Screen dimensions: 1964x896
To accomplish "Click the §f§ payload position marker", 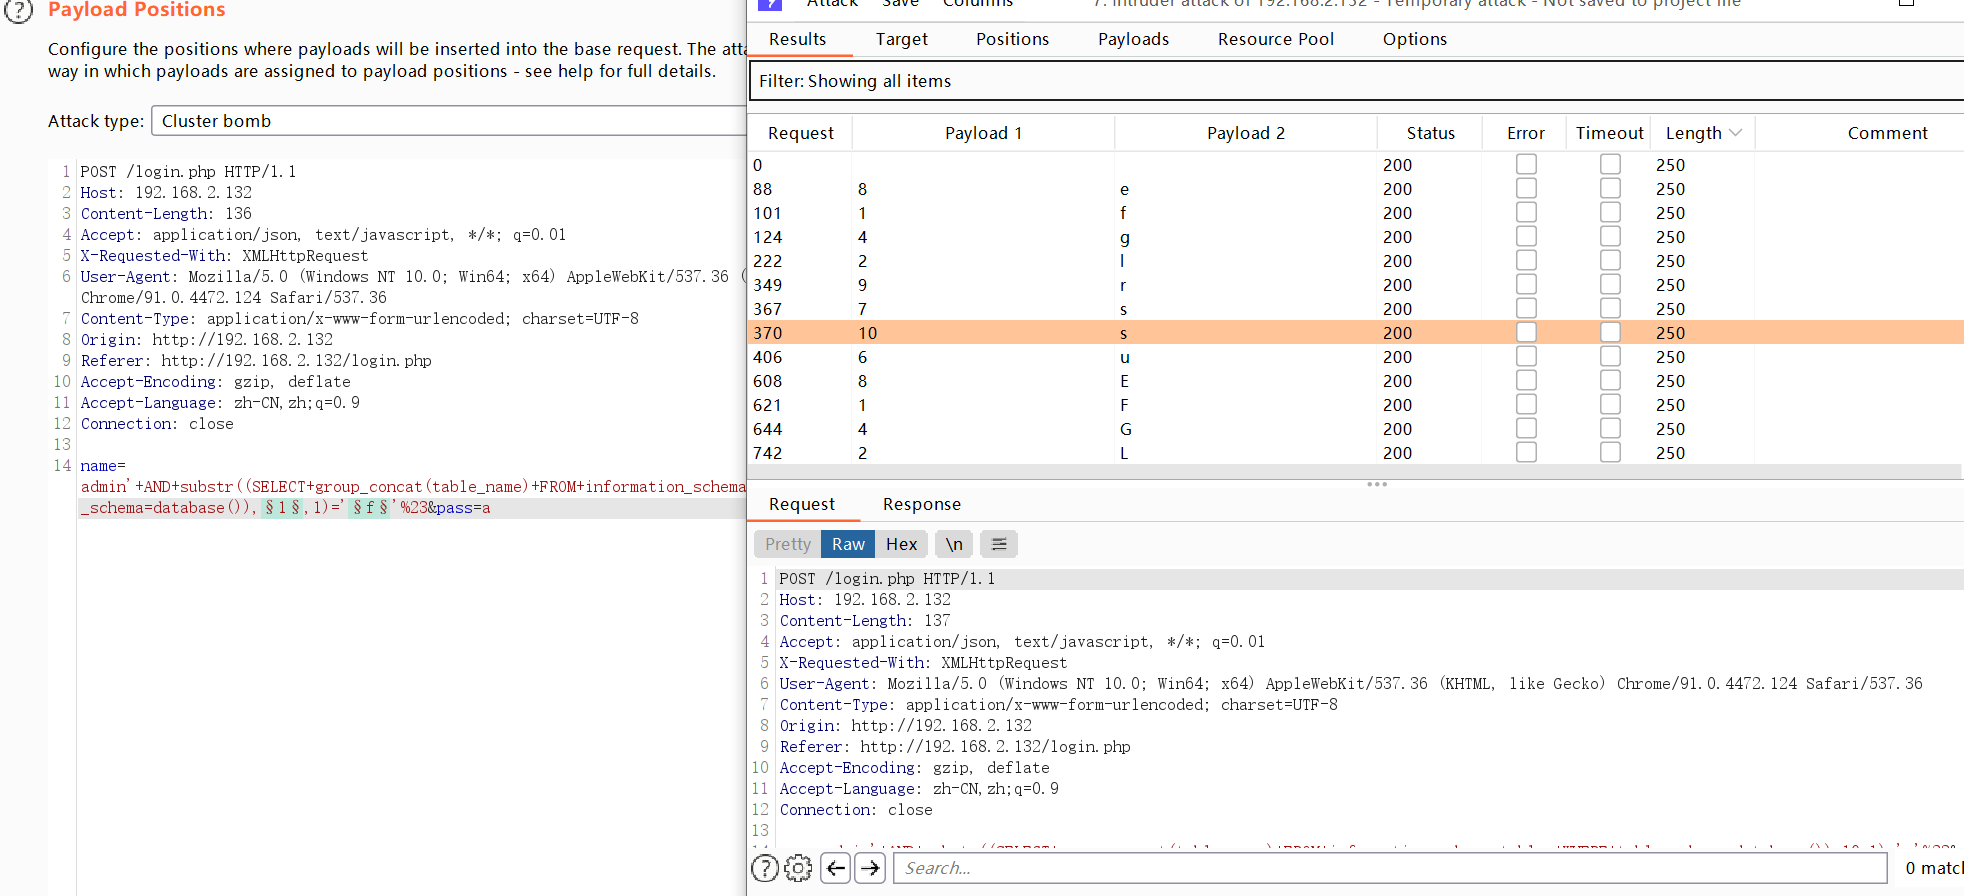I will pos(369,508).
